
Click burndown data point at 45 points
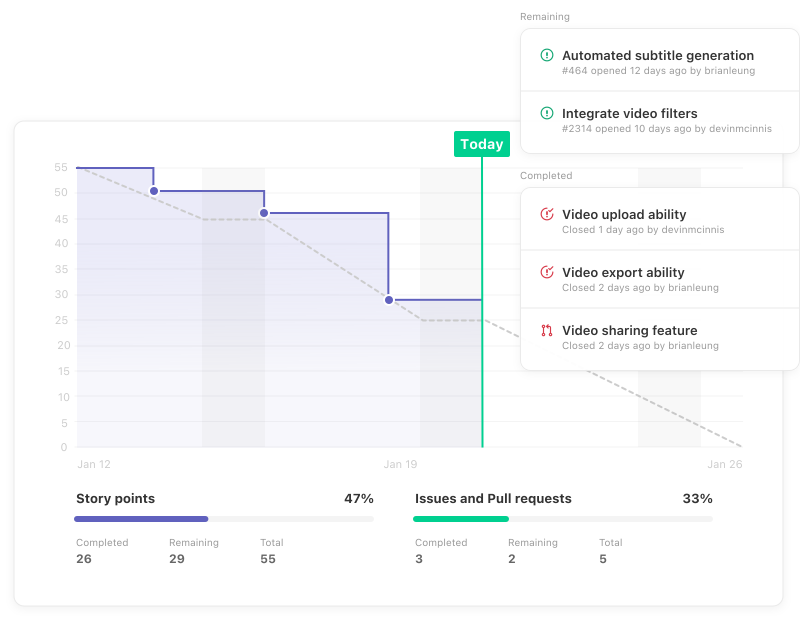[264, 213]
